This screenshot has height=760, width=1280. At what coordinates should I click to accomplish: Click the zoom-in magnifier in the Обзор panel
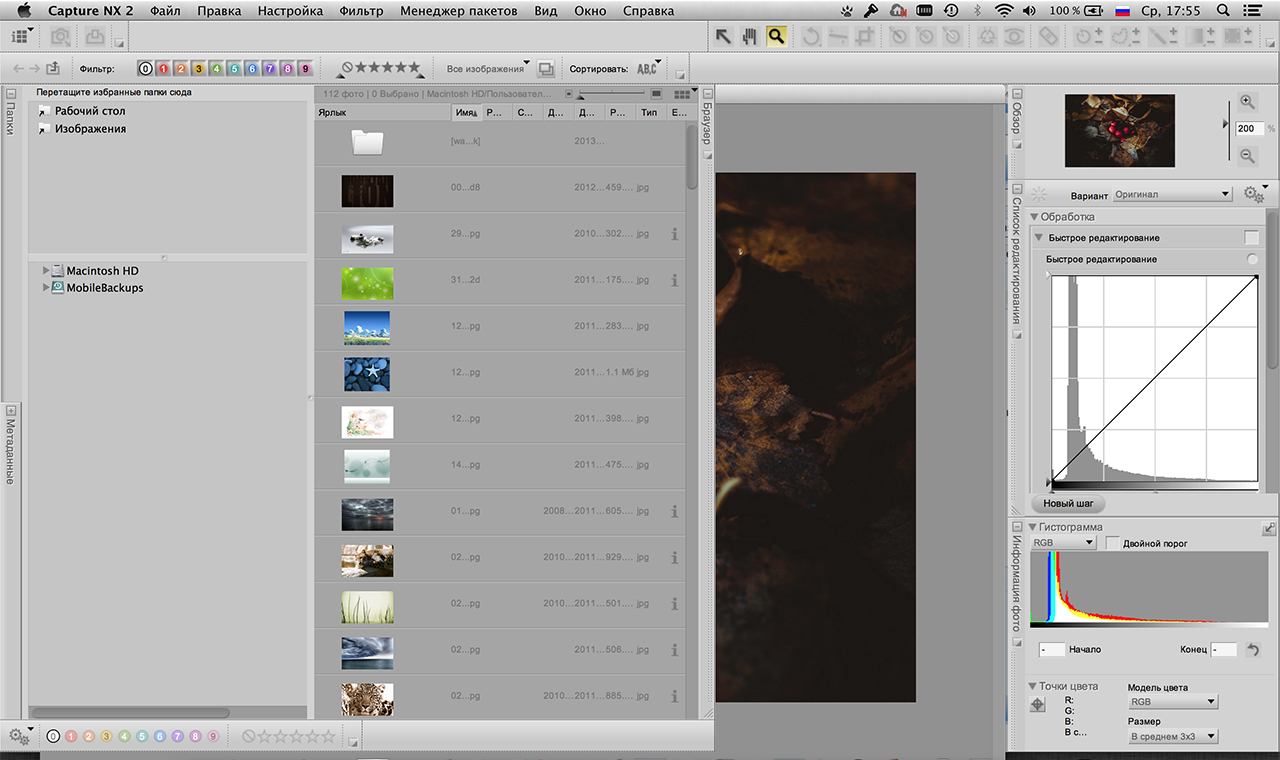click(x=1247, y=101)
